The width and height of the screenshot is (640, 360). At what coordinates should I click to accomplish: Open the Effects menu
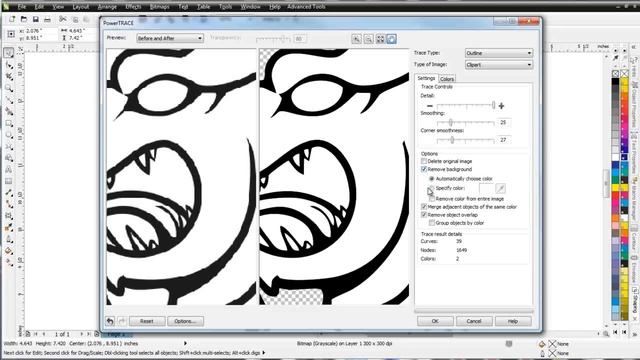point(133,7)
